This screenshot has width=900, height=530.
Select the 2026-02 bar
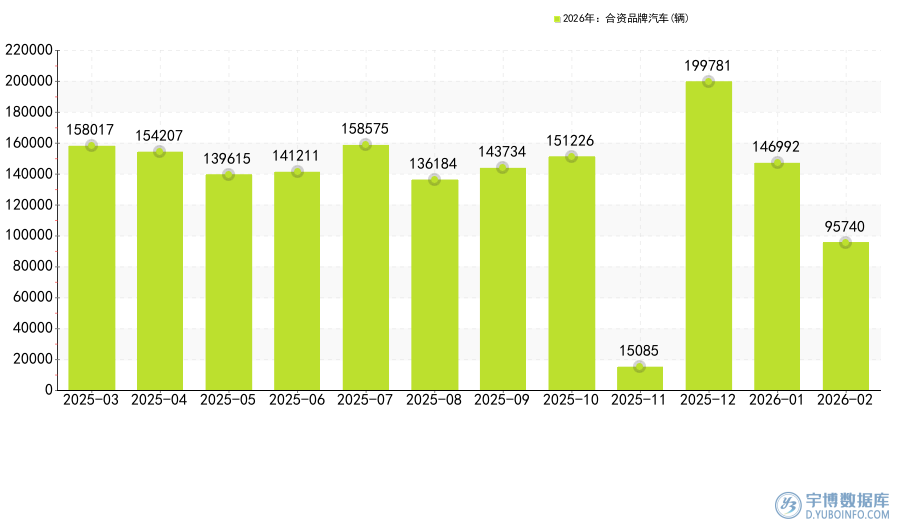845,320
